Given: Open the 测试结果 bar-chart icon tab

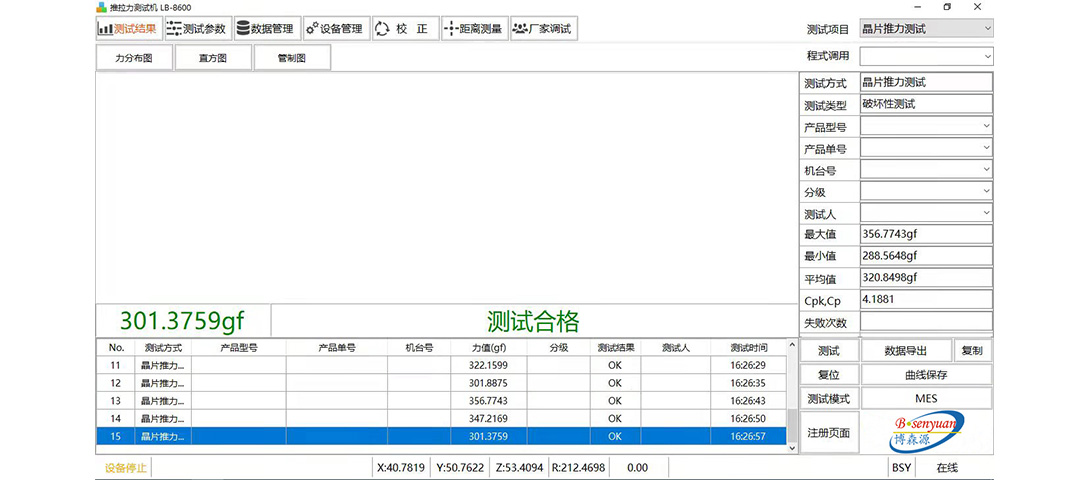Looking at the screenshot, I should point(105,29).
